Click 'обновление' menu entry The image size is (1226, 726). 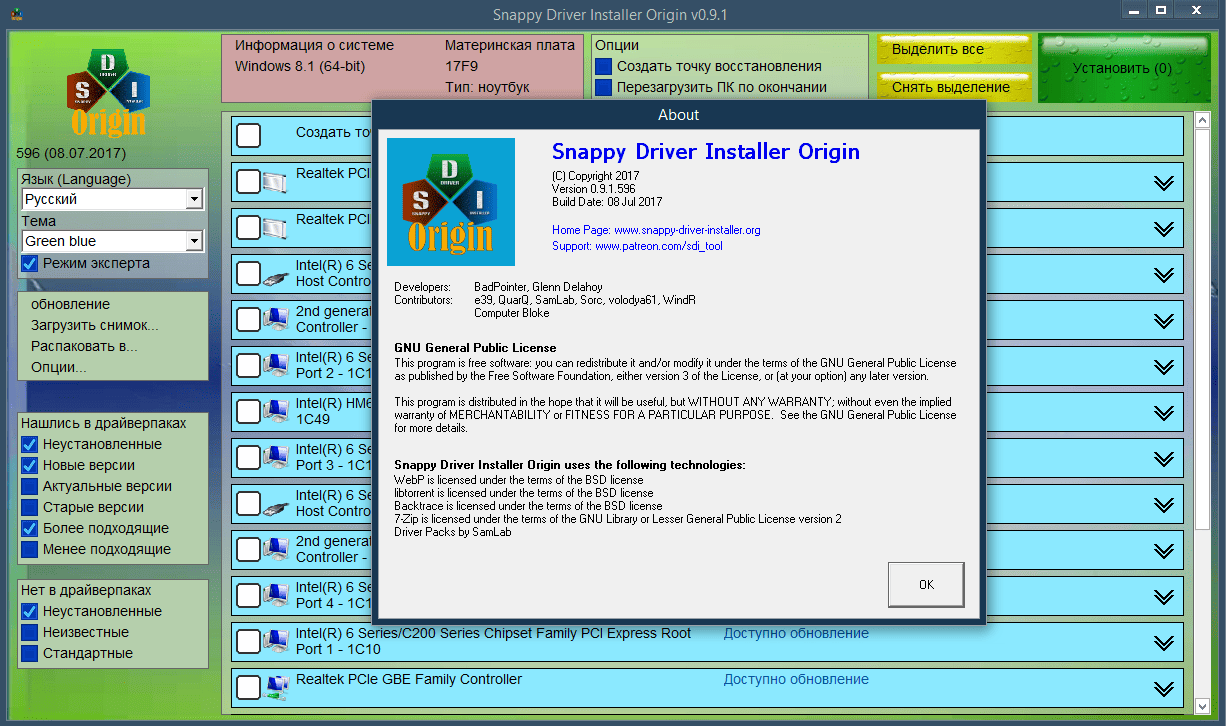(70, 304)
